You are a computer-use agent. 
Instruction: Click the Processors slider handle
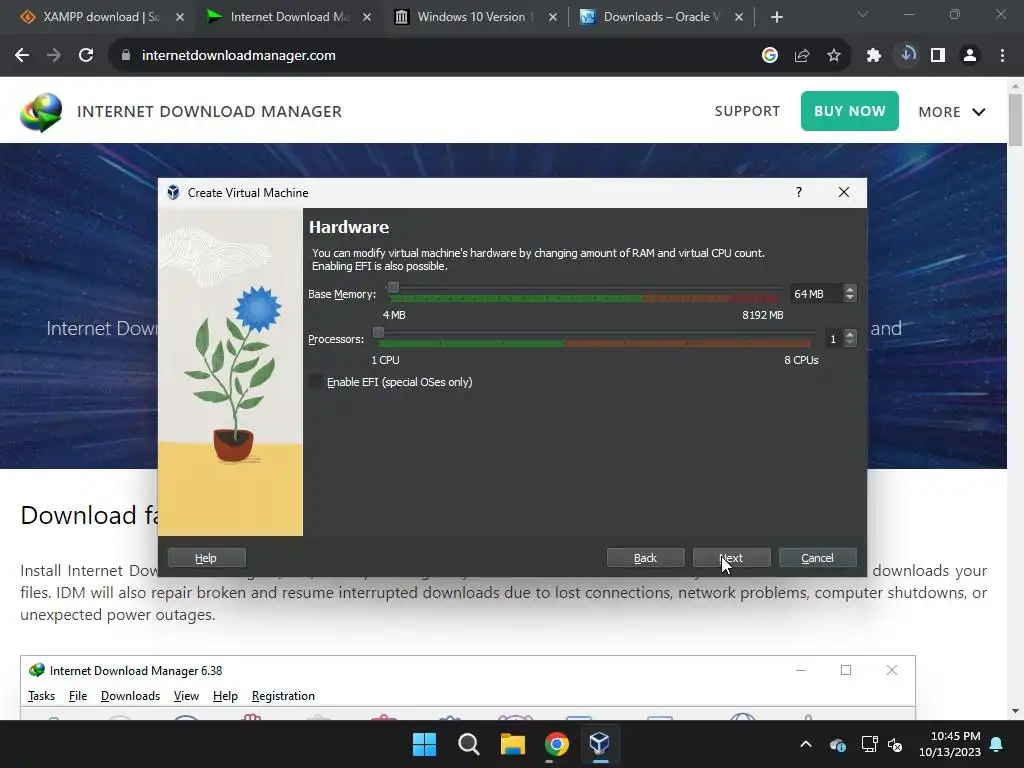[378, 333]
